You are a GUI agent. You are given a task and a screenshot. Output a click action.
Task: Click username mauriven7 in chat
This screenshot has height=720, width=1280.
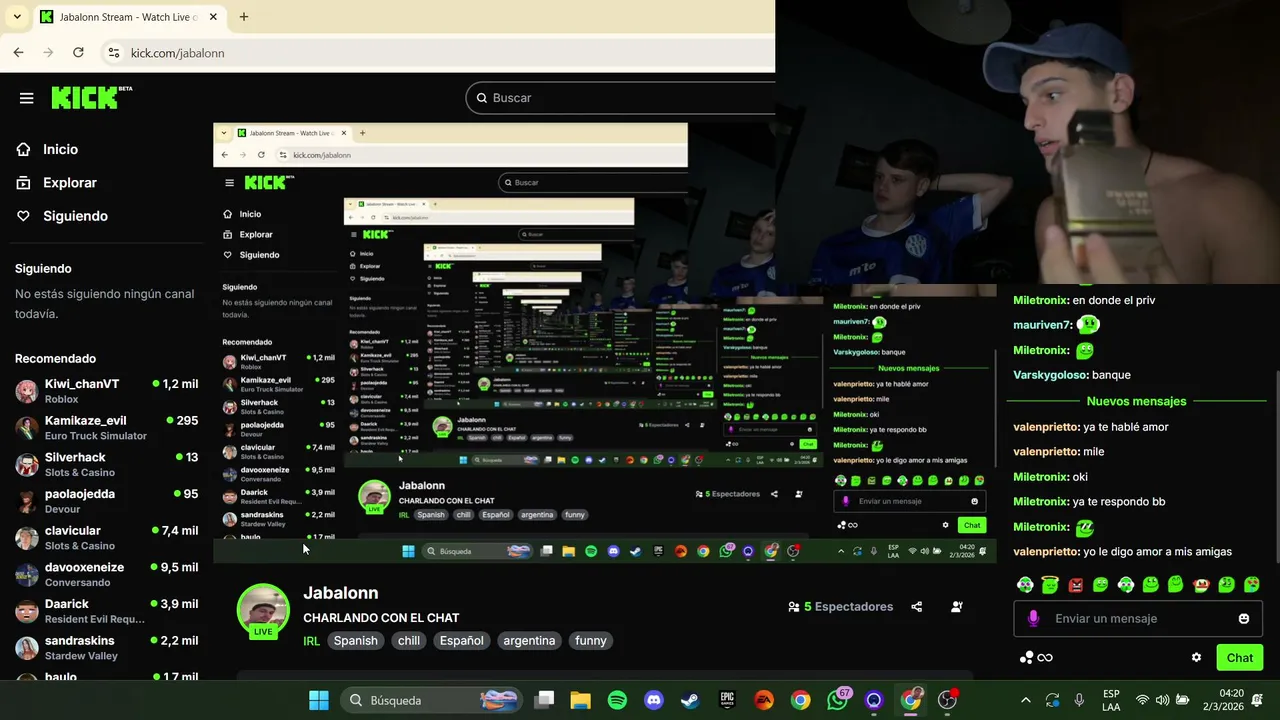1041,325
